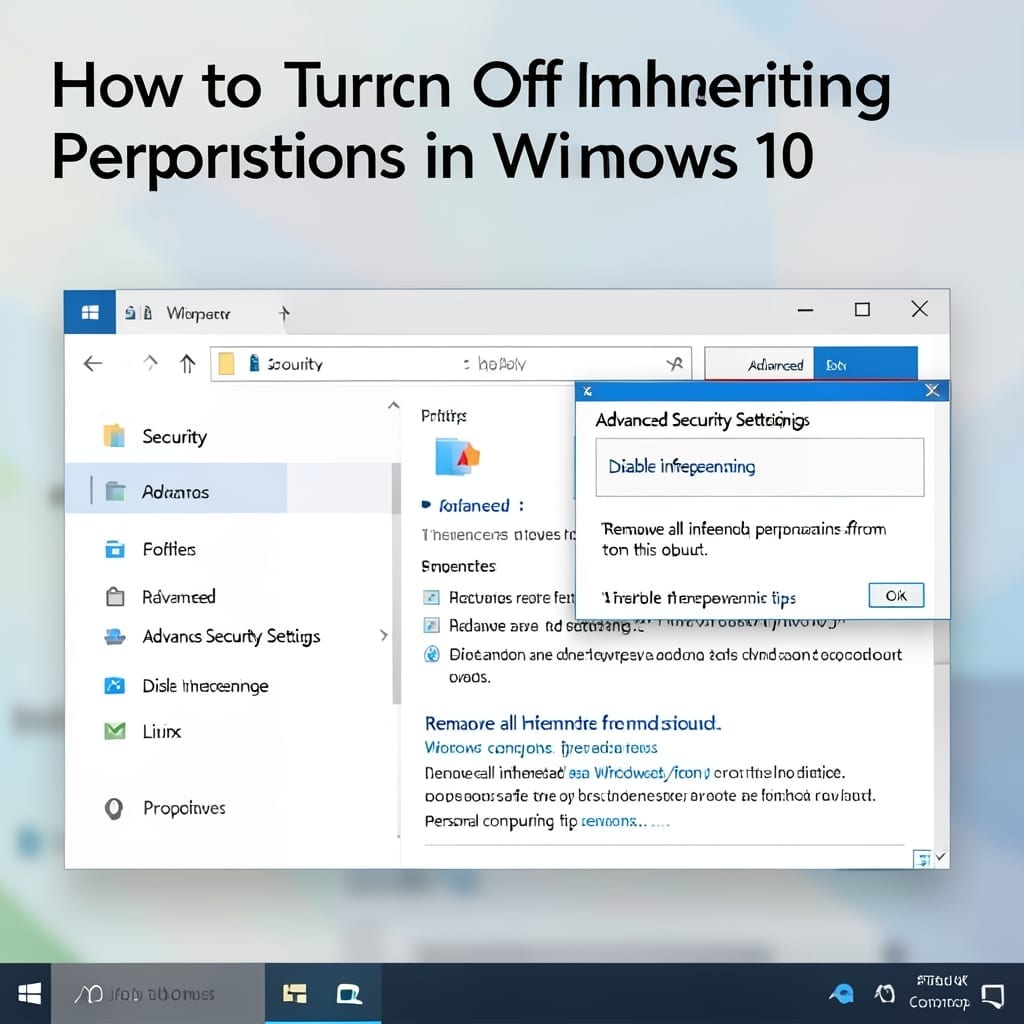Image resolution: width=1024 pixels, height=1024 pixels.
Task: Click the back arrow in the navigation bar
Action: tap(93, 364)
